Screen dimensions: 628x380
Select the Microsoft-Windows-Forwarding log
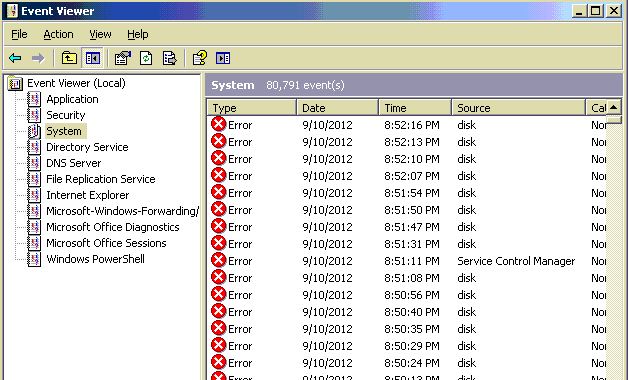pos(122,211)
